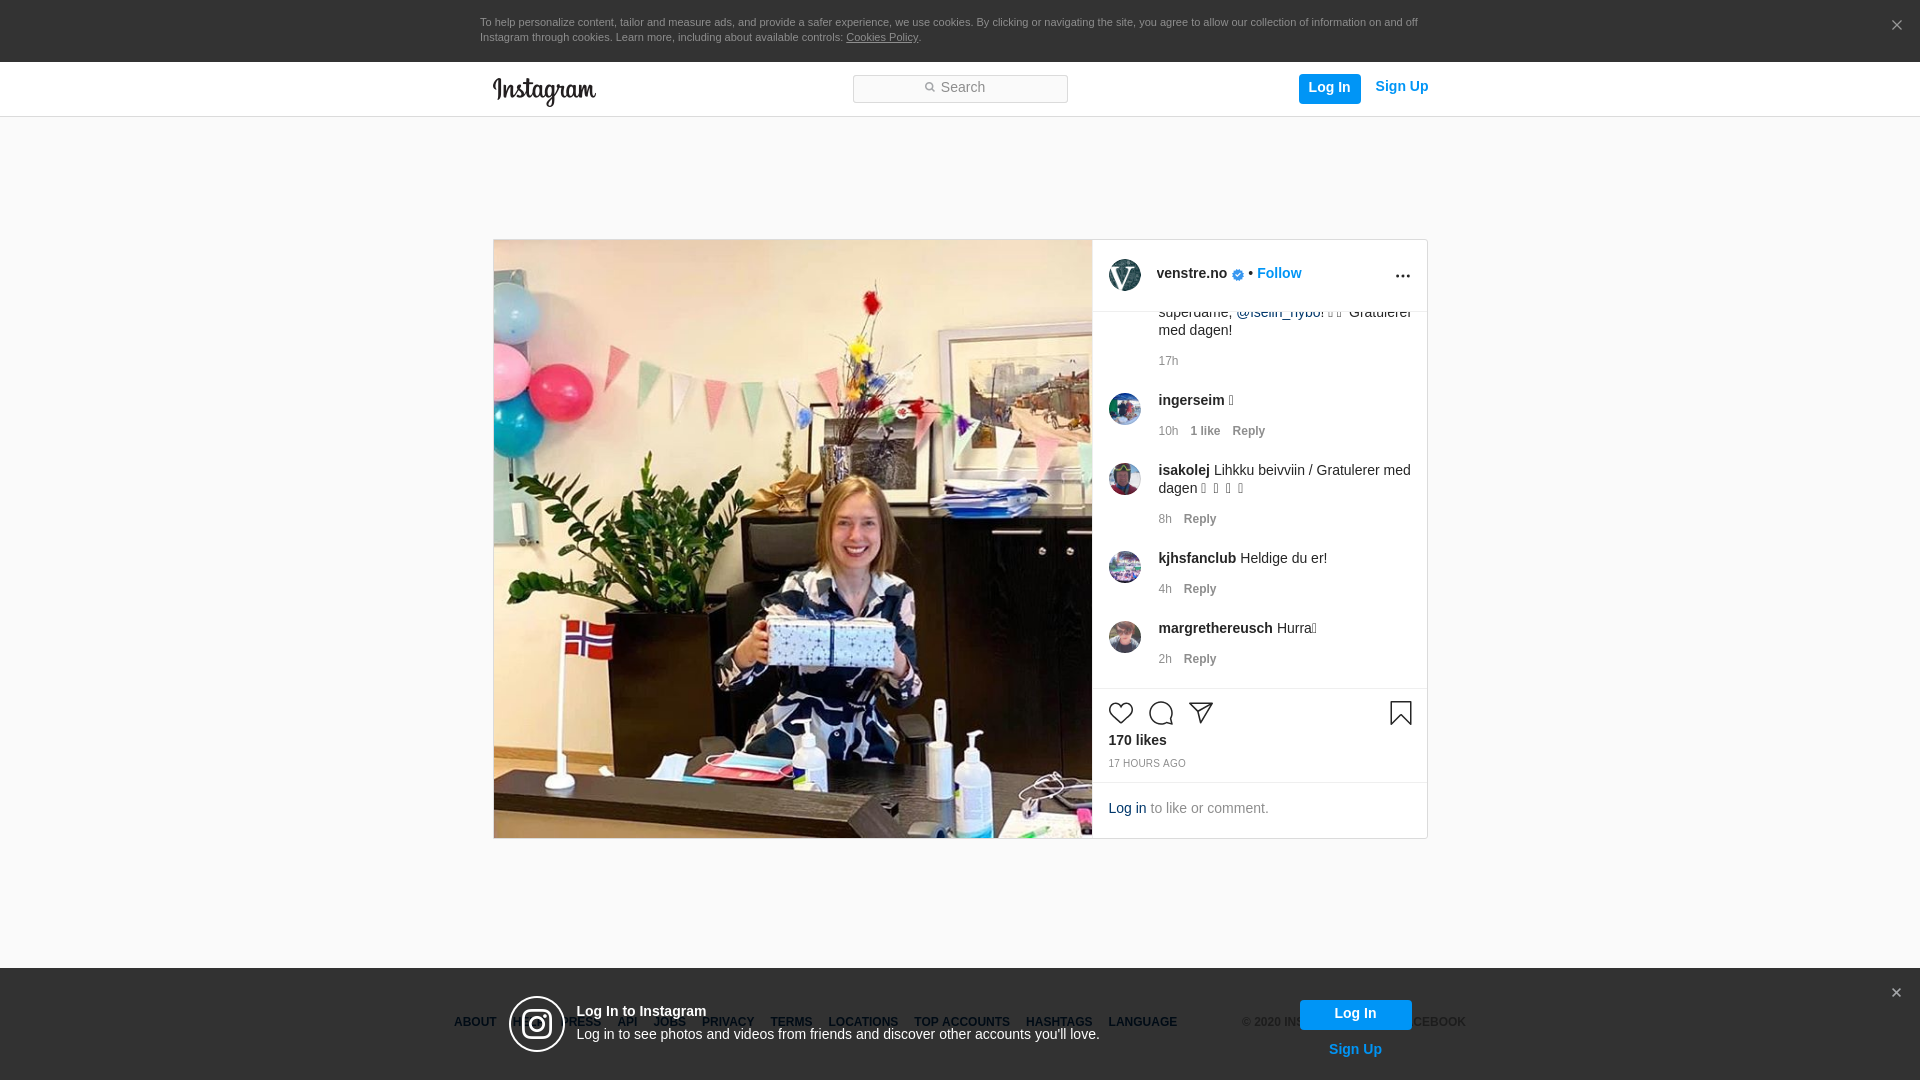Image resolution: width=1920 pixels, height=1080 pixels.
Task: Click Sign Up link in header
Action: tap(1401, 87)
